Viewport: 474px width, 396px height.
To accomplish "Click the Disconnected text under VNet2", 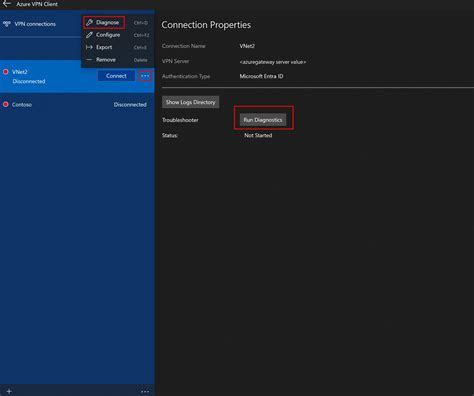I will [29, 81].
